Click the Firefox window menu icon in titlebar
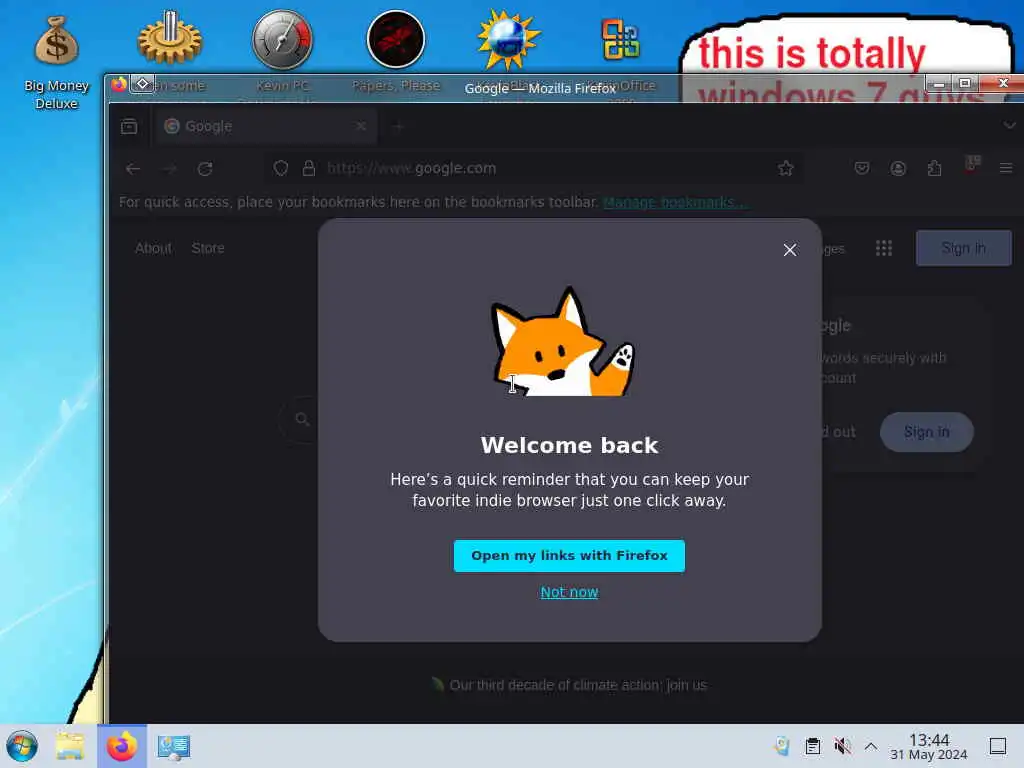The width and height of the screenshot is (1024, 768). (x=119, y=84)
